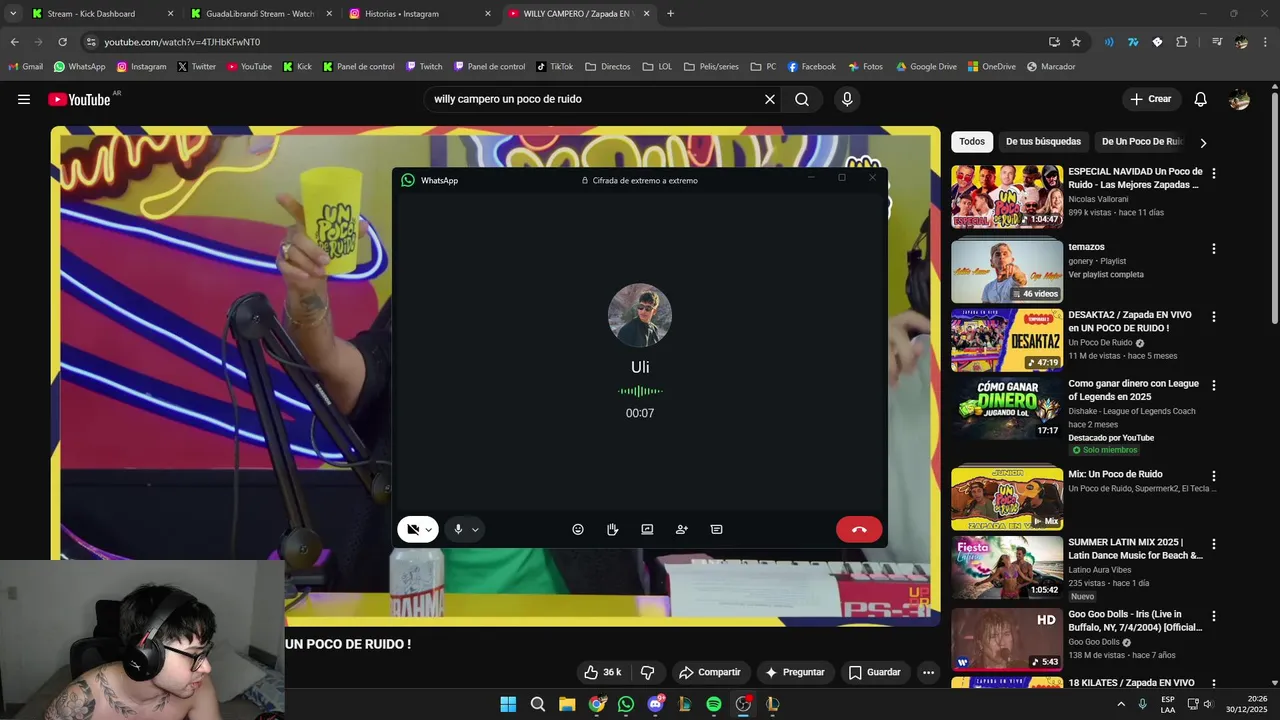Turn on camera in WhatsApp call
This screenshot has height=720, width=1280.
pyautogui.click(x=412, y=529)
